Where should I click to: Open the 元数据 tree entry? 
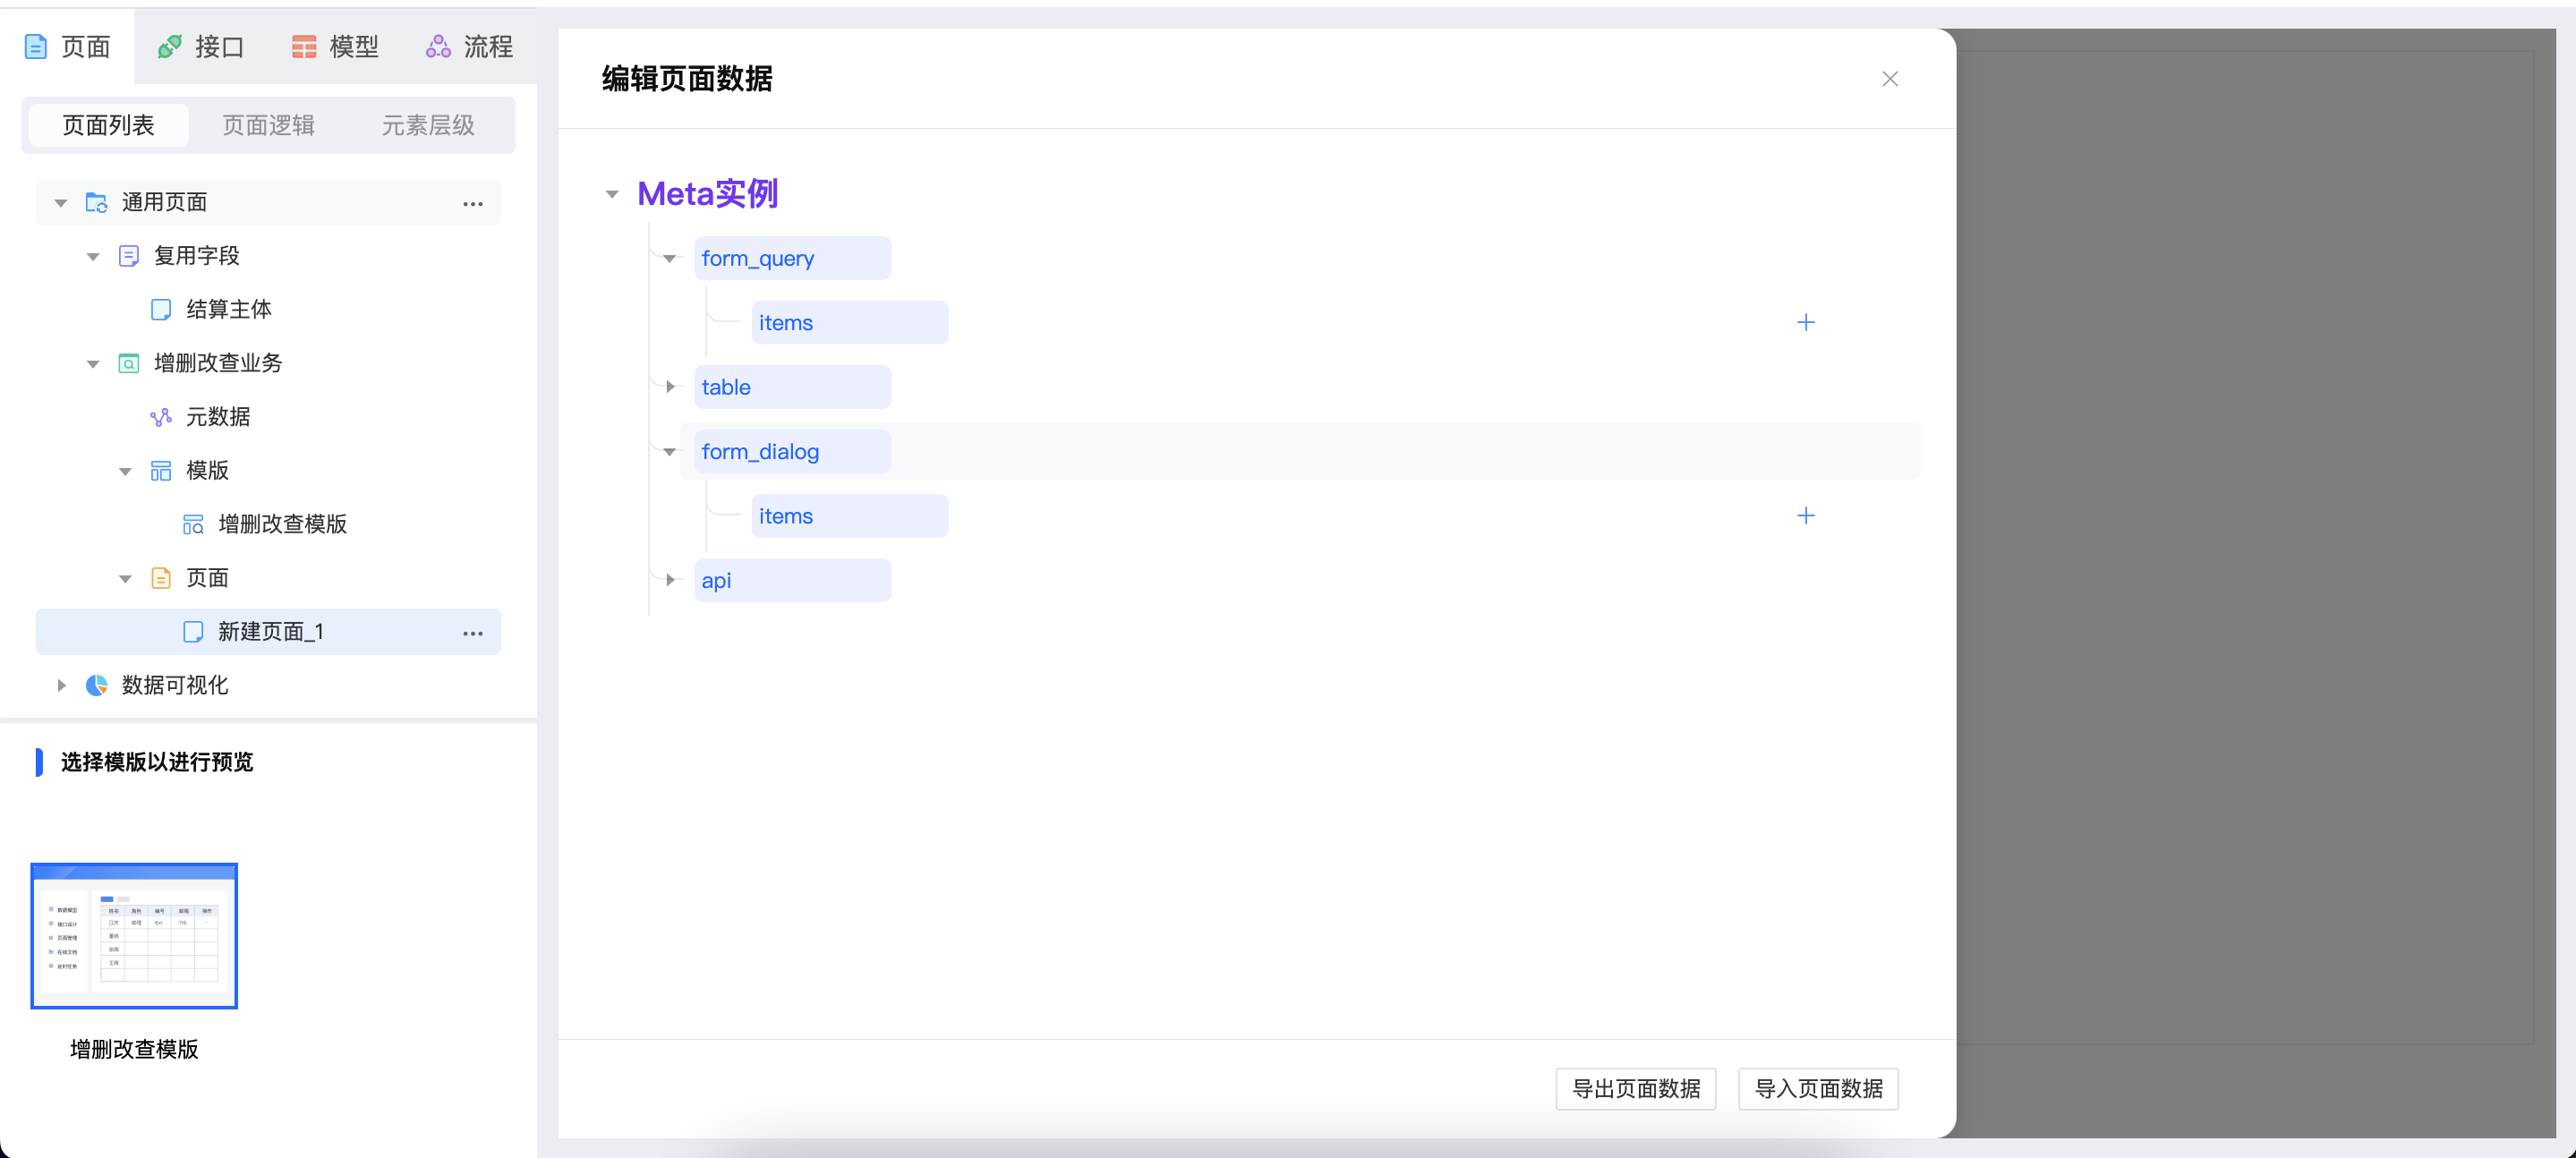tap(218, 418)
